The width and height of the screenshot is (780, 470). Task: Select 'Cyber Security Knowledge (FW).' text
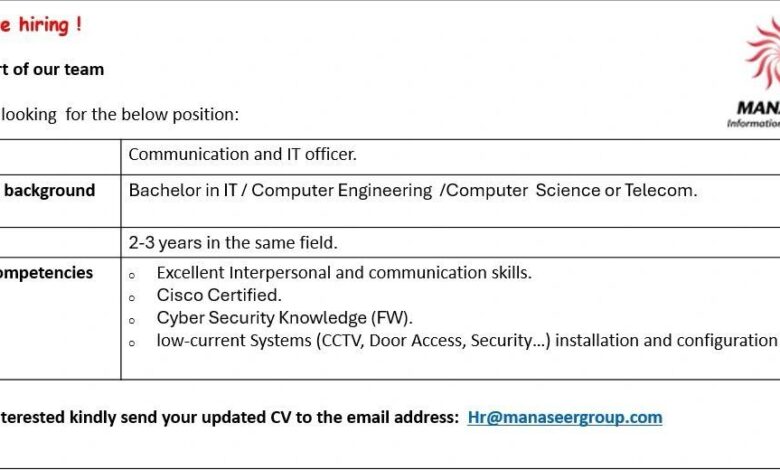285,318
